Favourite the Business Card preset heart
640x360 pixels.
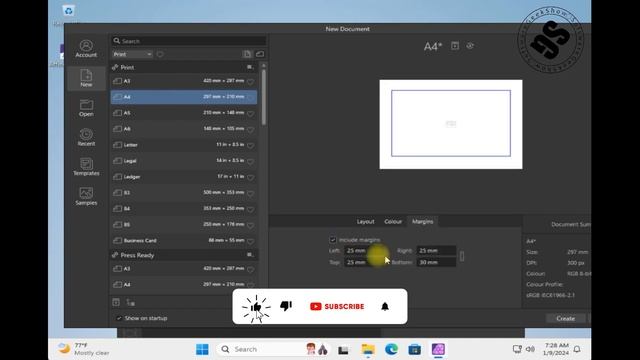coord(251,241)
